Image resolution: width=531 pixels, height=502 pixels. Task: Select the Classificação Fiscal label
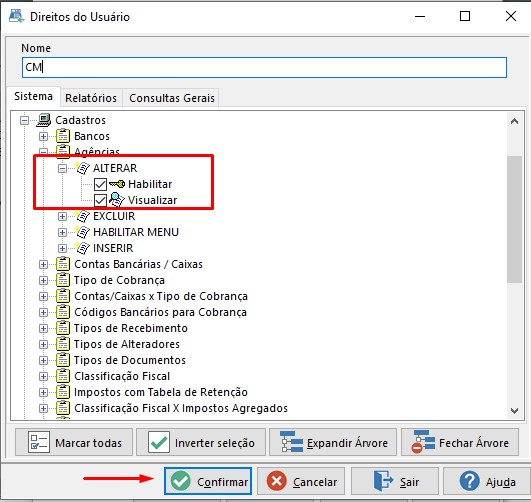(x=122, y=376)
